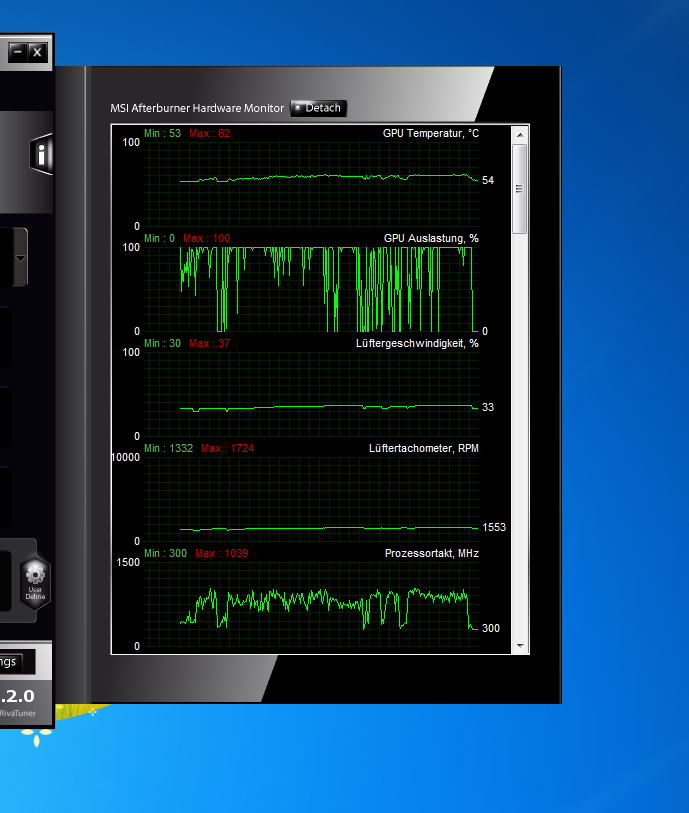Click the current value 1553 RPM

(494, 527)
